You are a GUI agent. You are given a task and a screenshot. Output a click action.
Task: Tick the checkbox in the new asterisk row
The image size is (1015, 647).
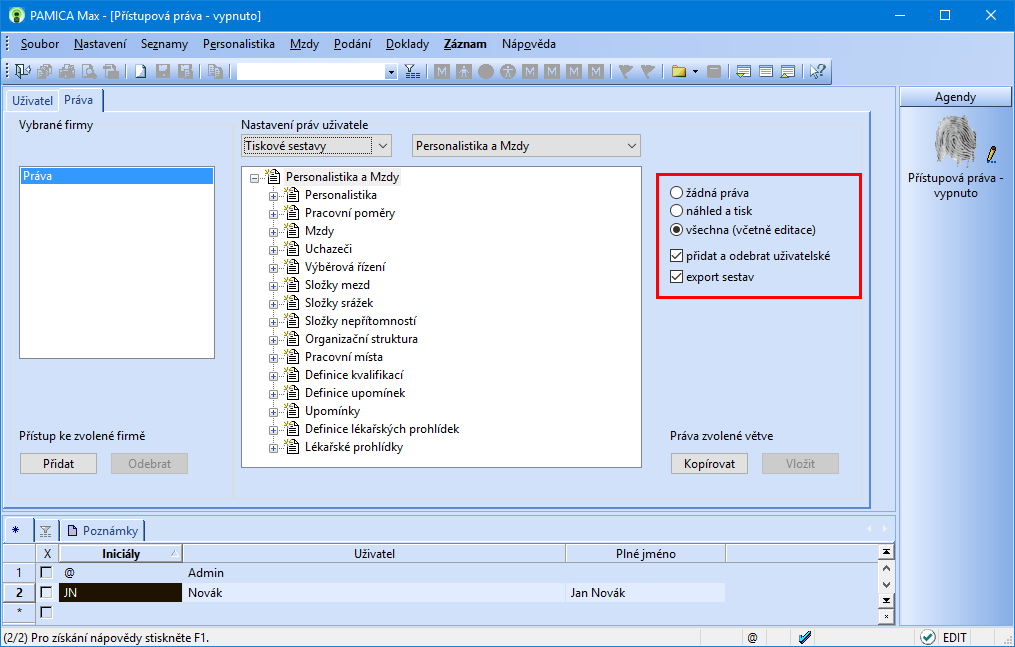(x=46, y=612)
